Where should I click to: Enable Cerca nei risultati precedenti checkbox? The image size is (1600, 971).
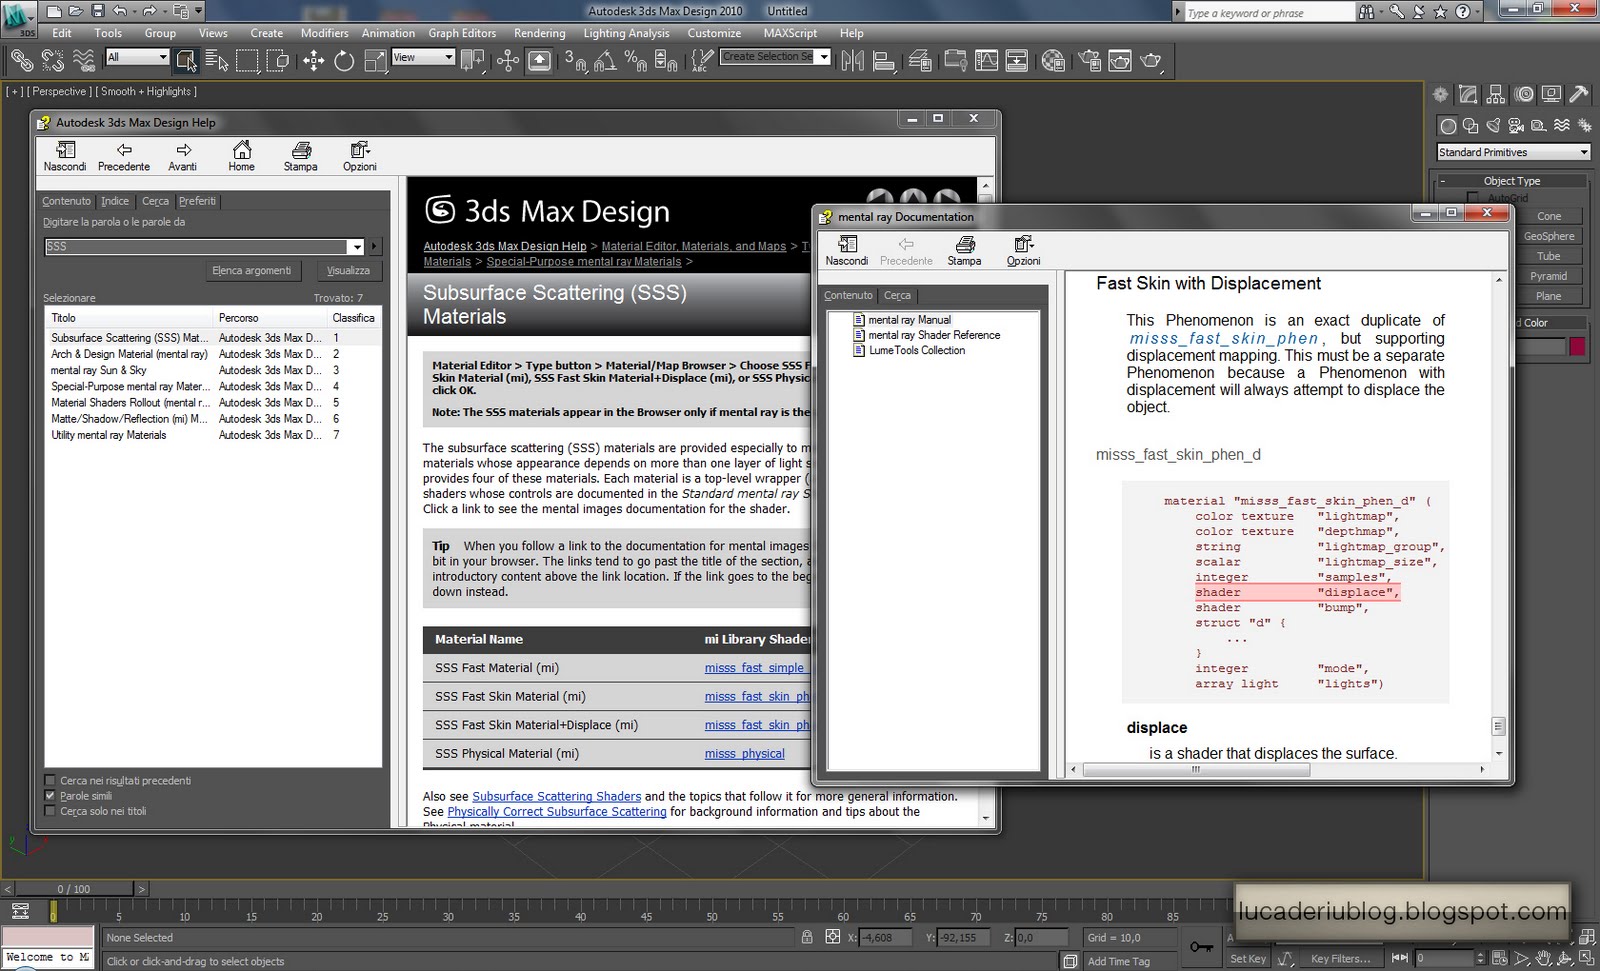[x=50, y=781]
